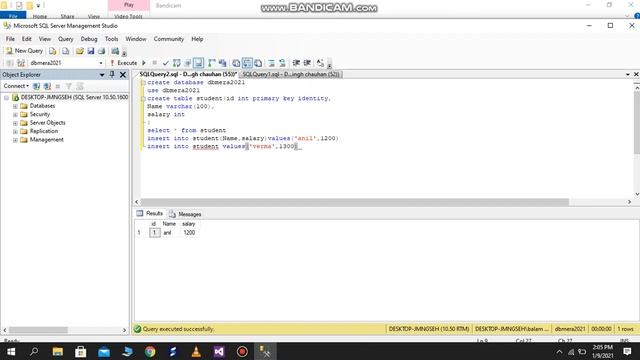
Task: Select the Server Objects tree item
Action: pos(47,123)
